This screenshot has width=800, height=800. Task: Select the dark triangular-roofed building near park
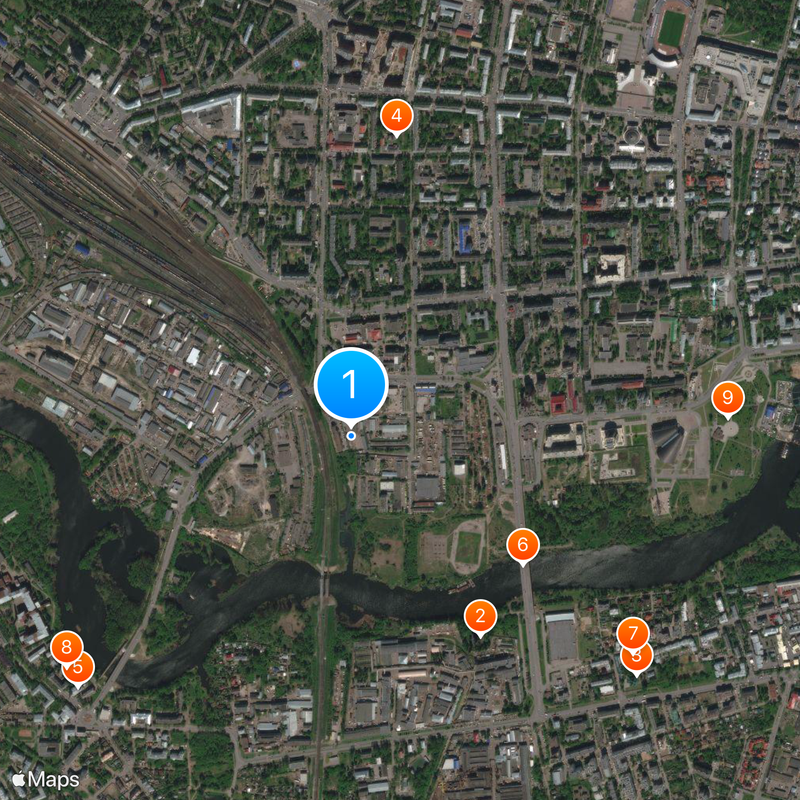point(667,441)
